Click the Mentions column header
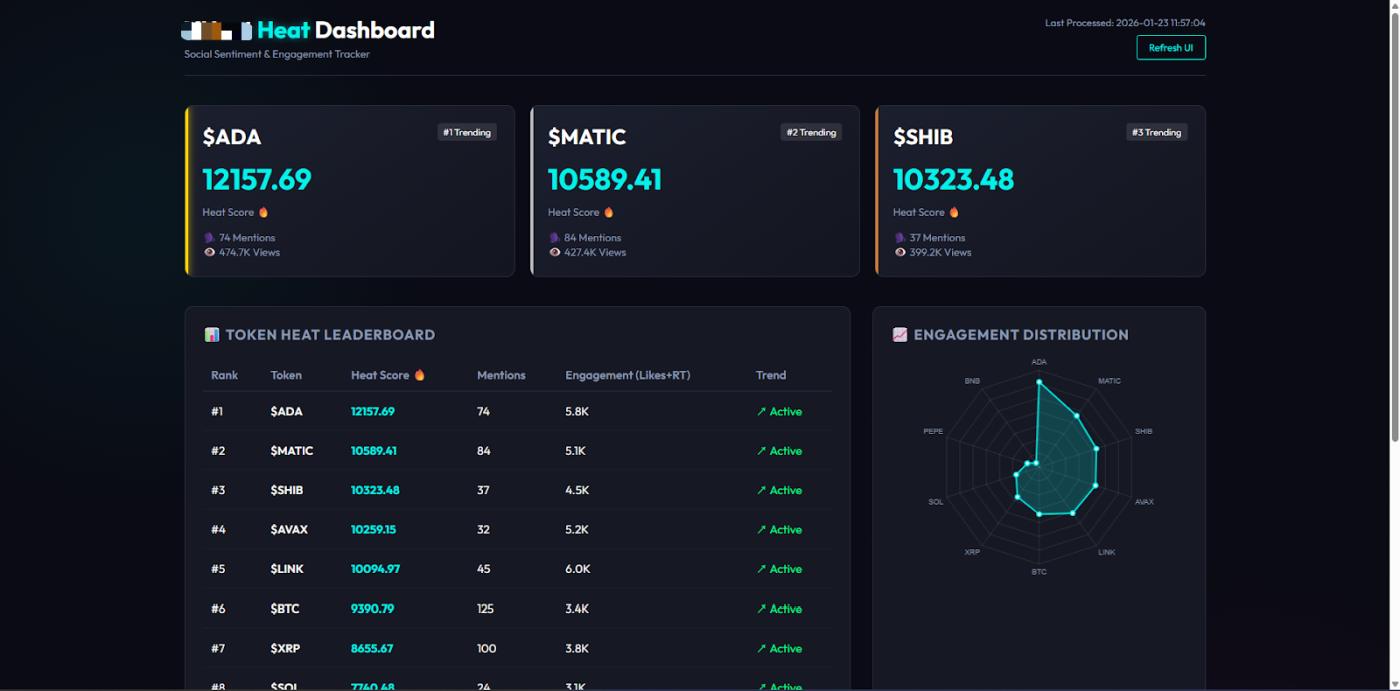1400x691 pixels. tap(501, 375)
